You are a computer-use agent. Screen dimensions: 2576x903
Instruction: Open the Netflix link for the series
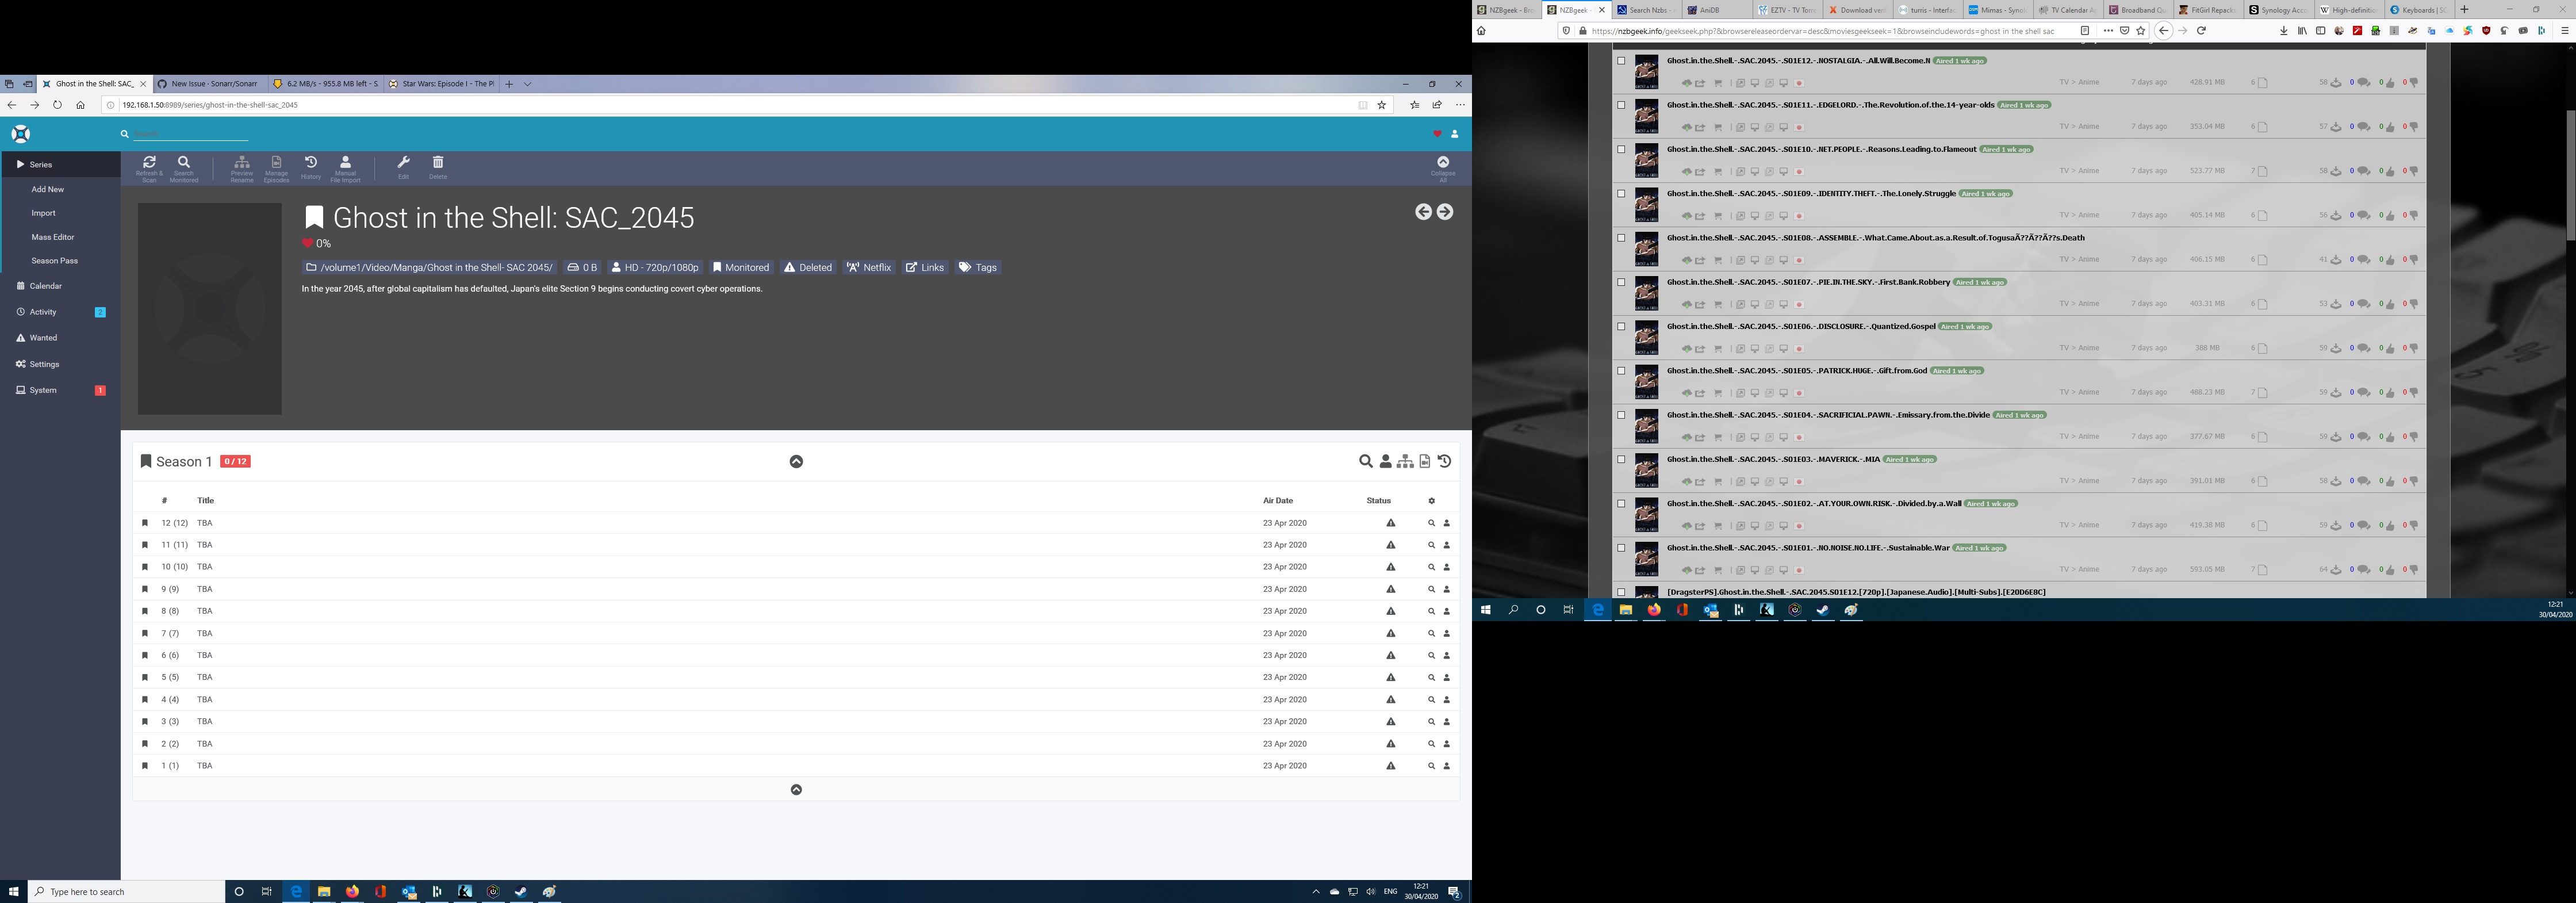tap(869, 267)
